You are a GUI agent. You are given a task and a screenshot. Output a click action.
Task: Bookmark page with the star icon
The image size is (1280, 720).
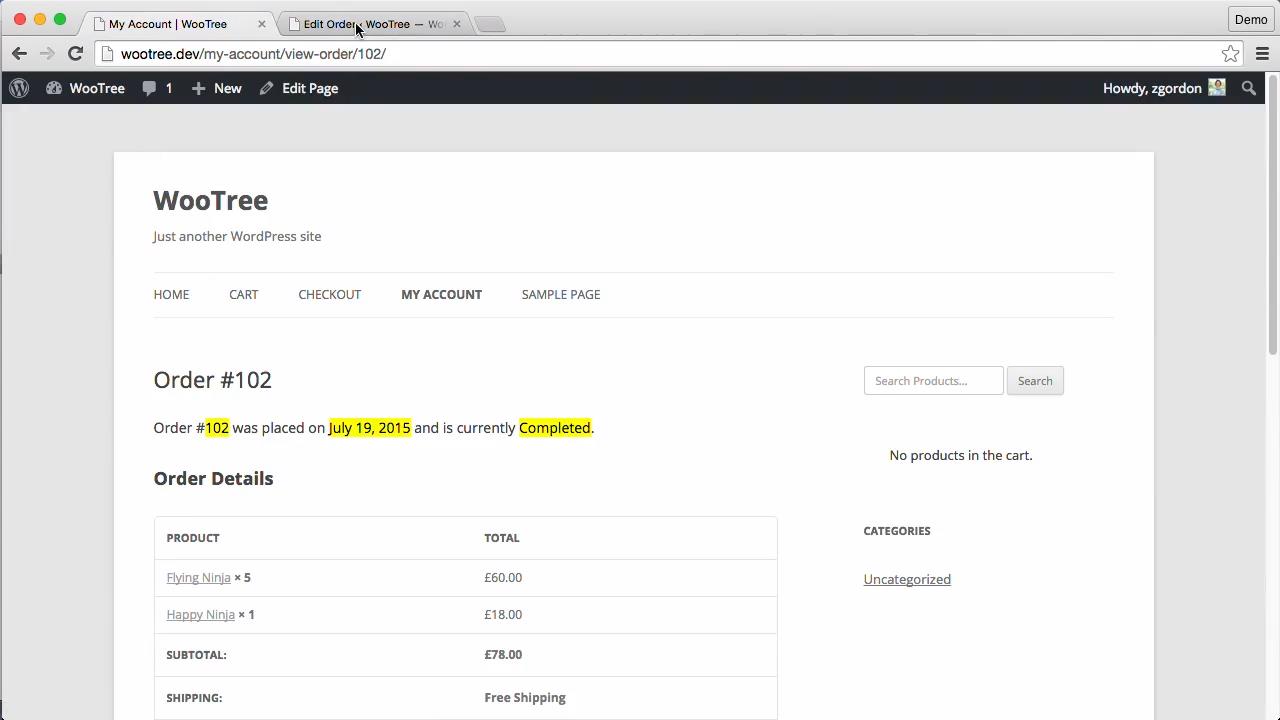pos(1231,54)
